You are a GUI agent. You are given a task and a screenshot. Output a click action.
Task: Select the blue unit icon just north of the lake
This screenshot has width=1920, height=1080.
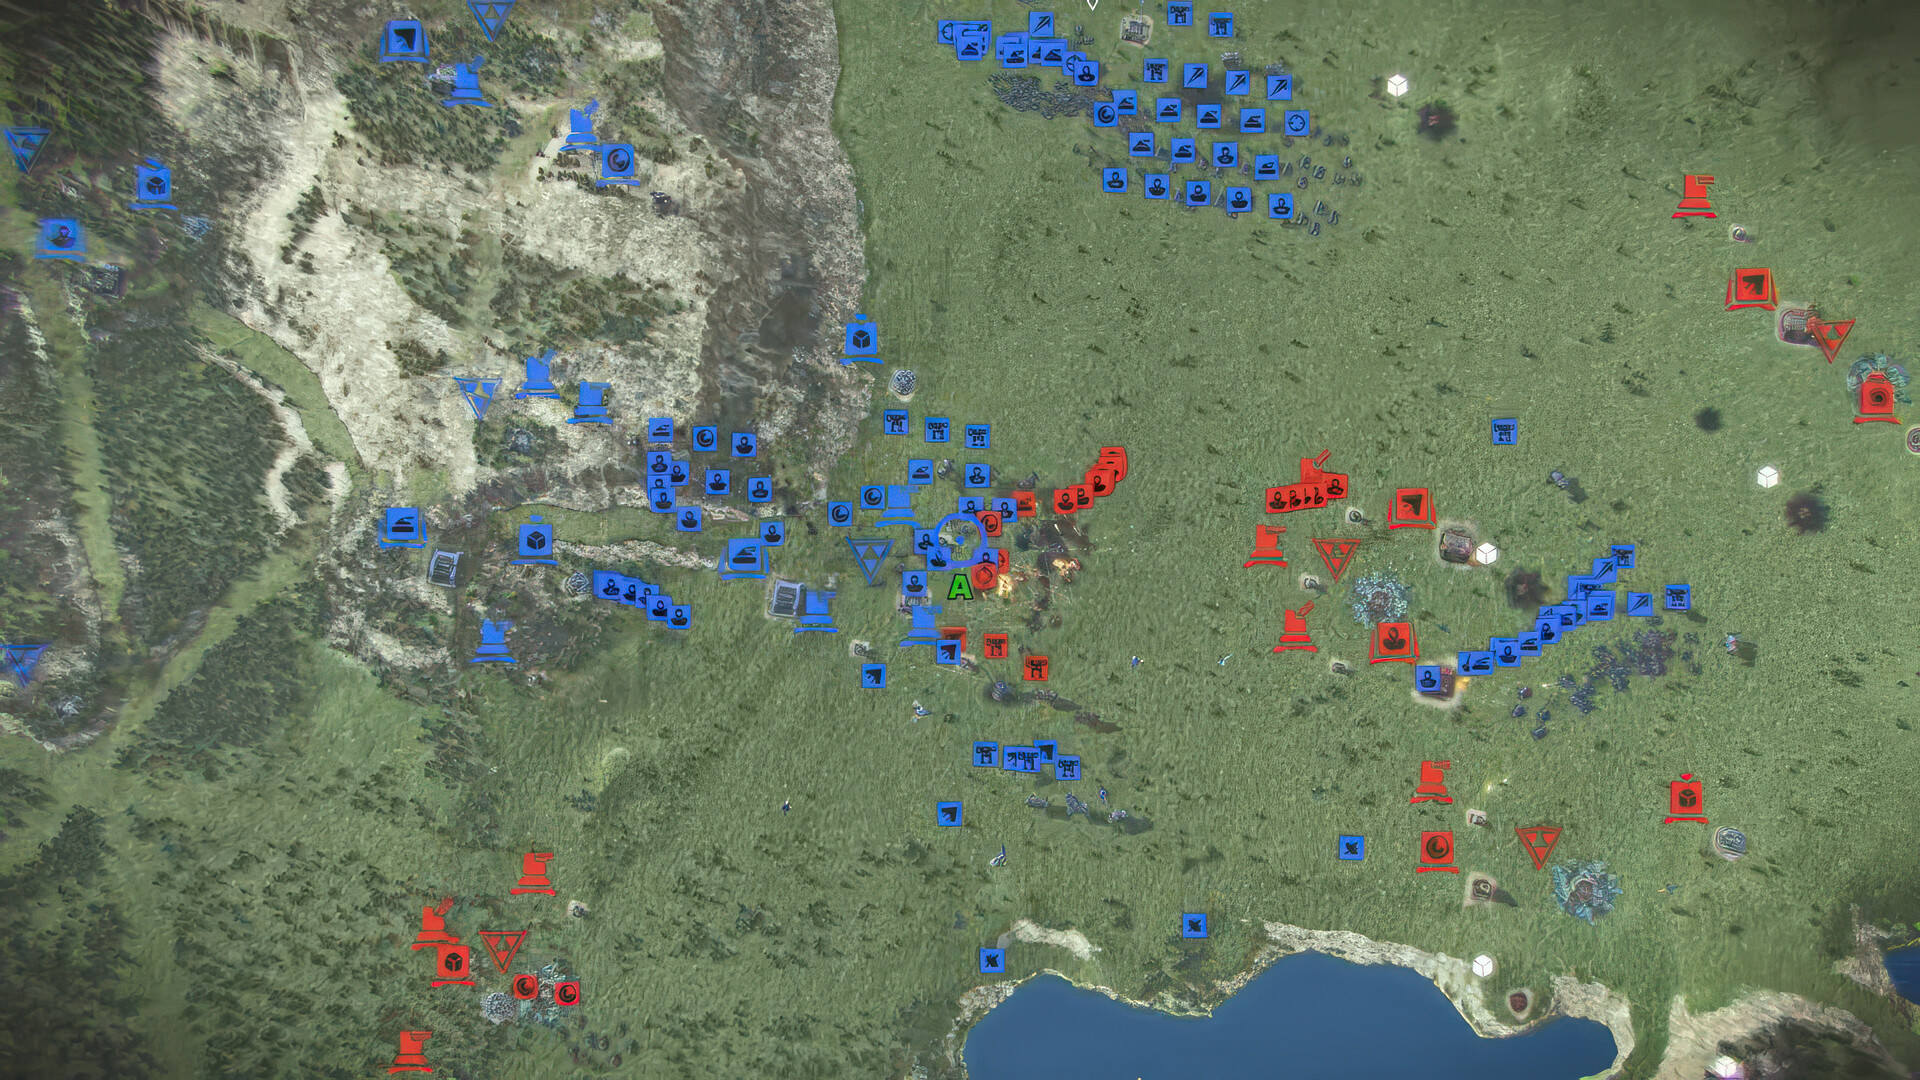tap(1193, 925)
